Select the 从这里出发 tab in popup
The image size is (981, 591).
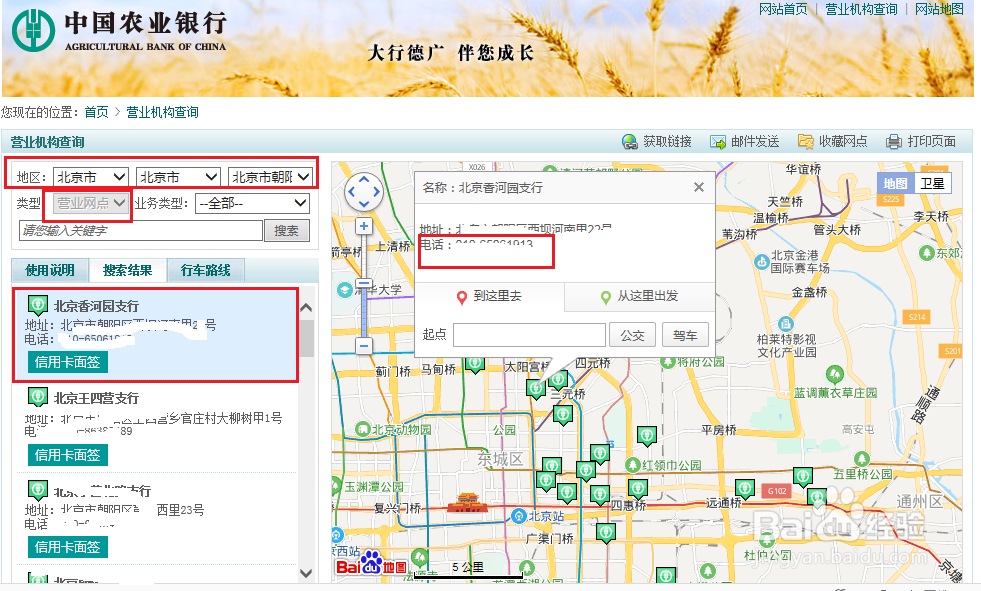[639, 296]
